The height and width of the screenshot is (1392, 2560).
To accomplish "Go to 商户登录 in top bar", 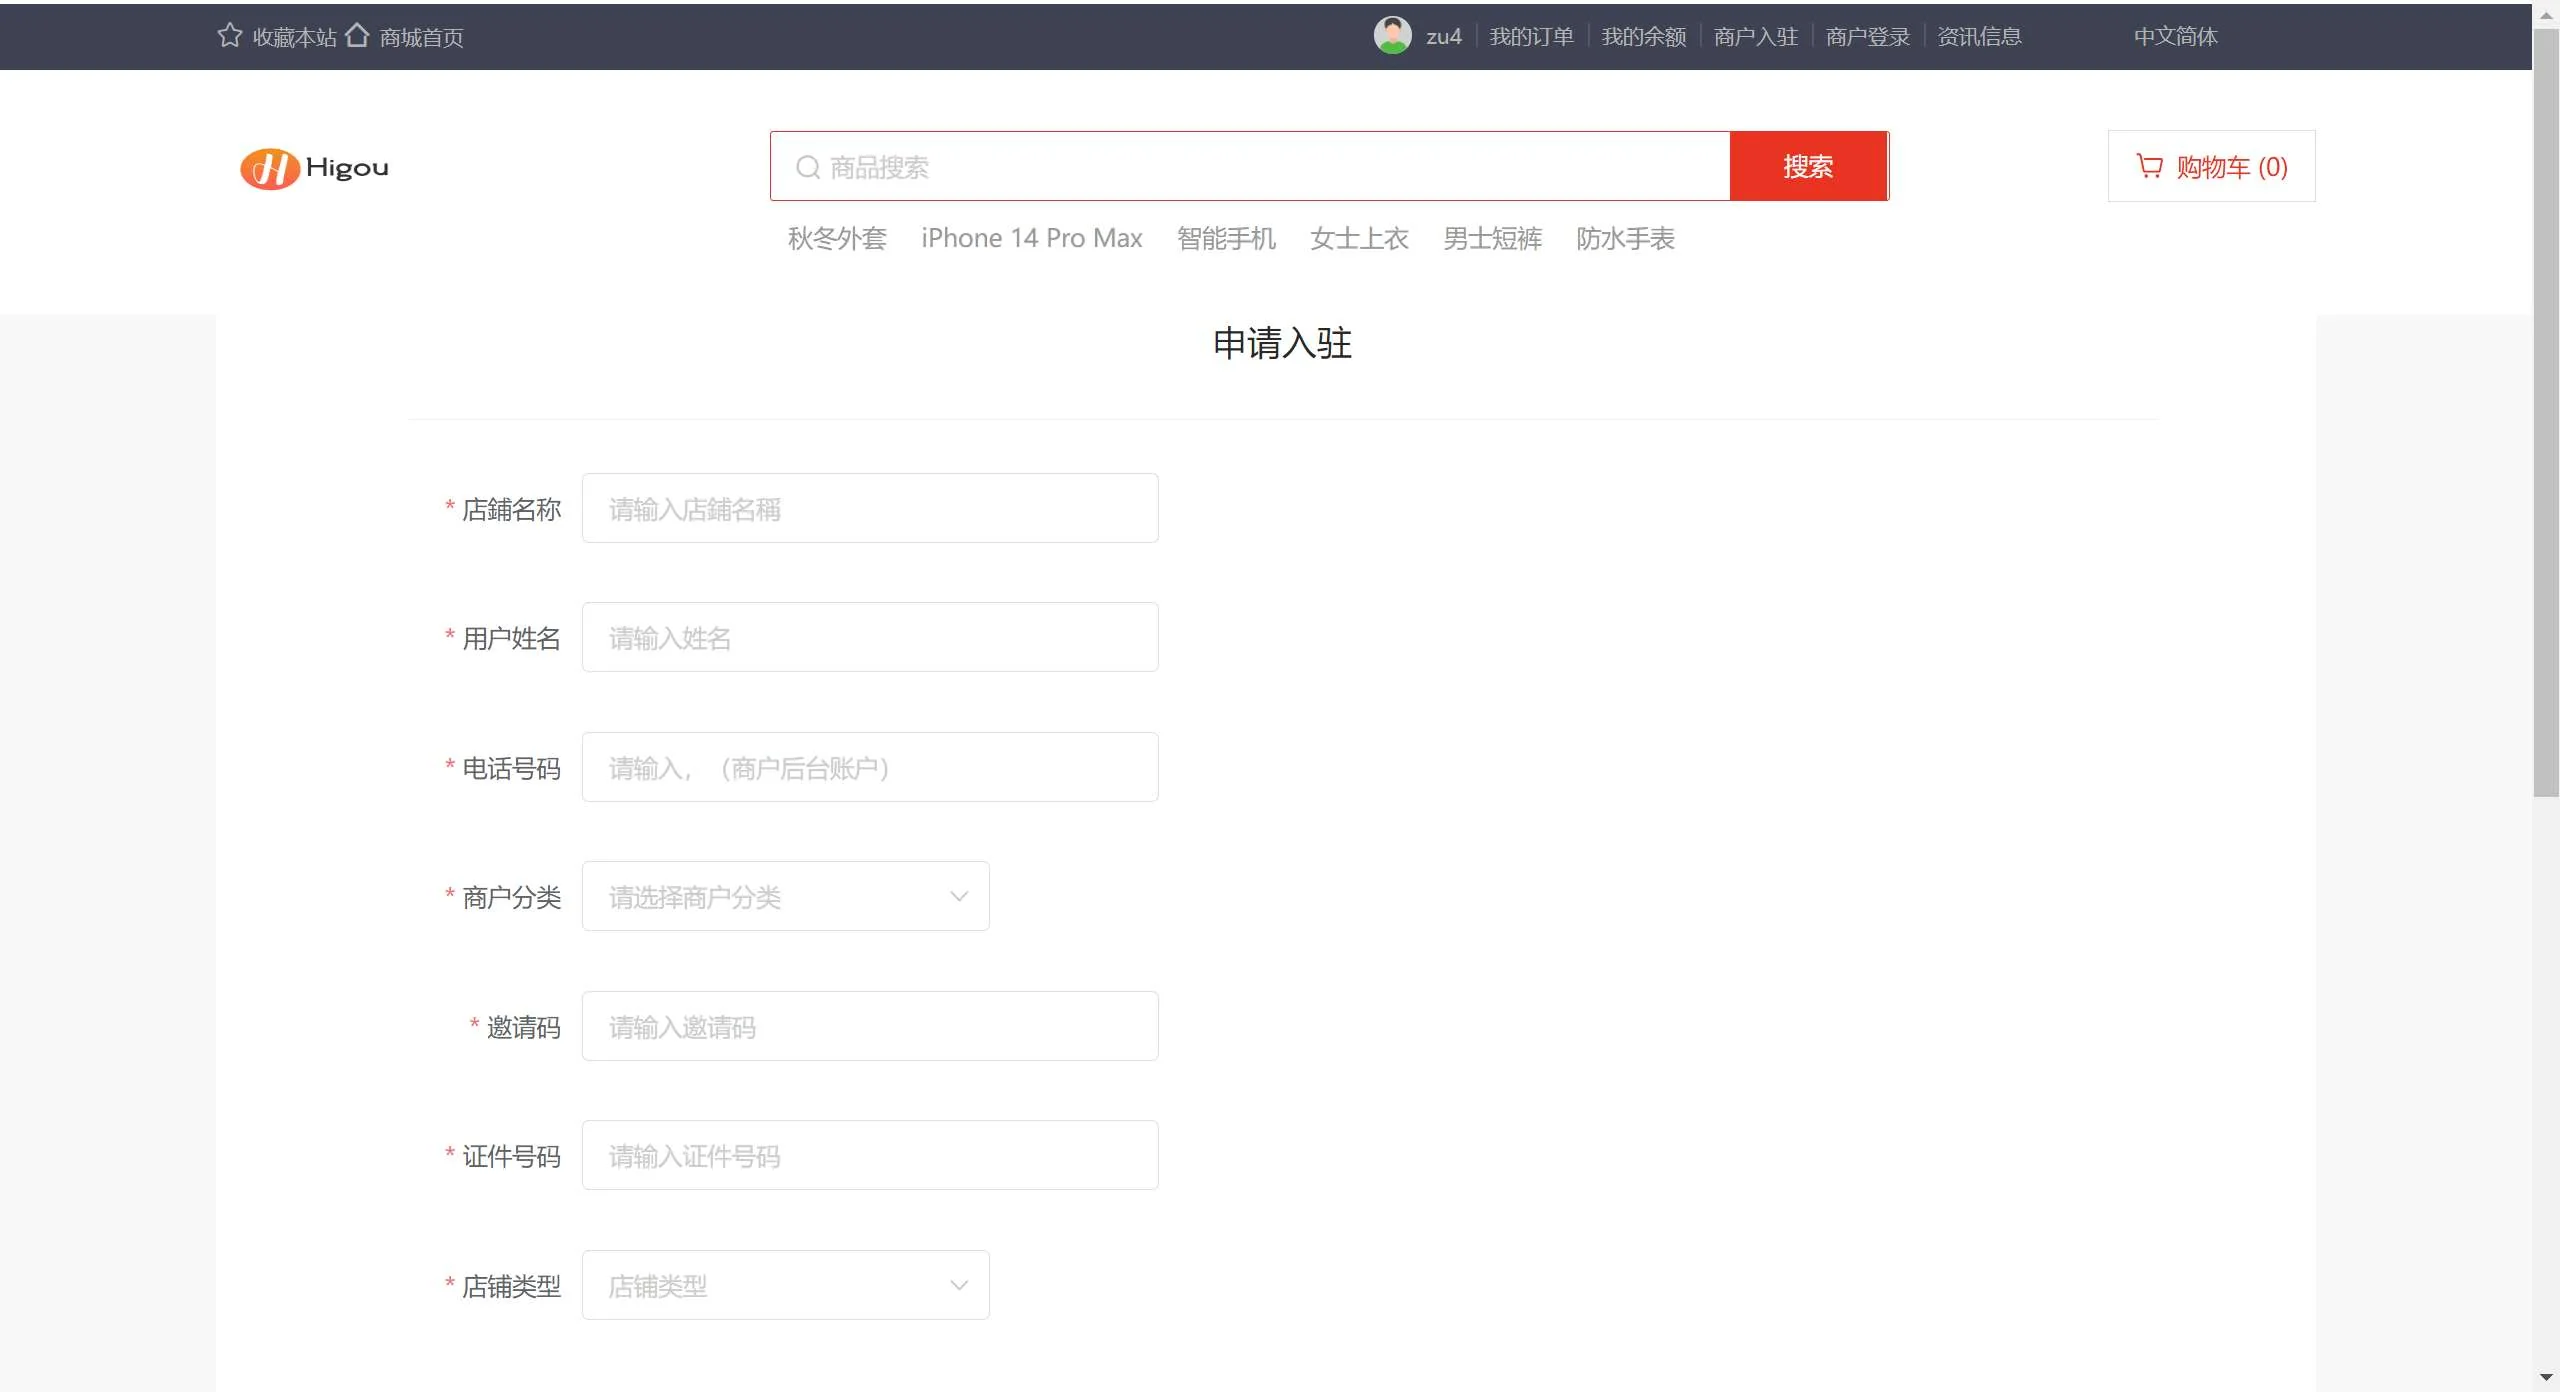I will (x=1867, y=37).
